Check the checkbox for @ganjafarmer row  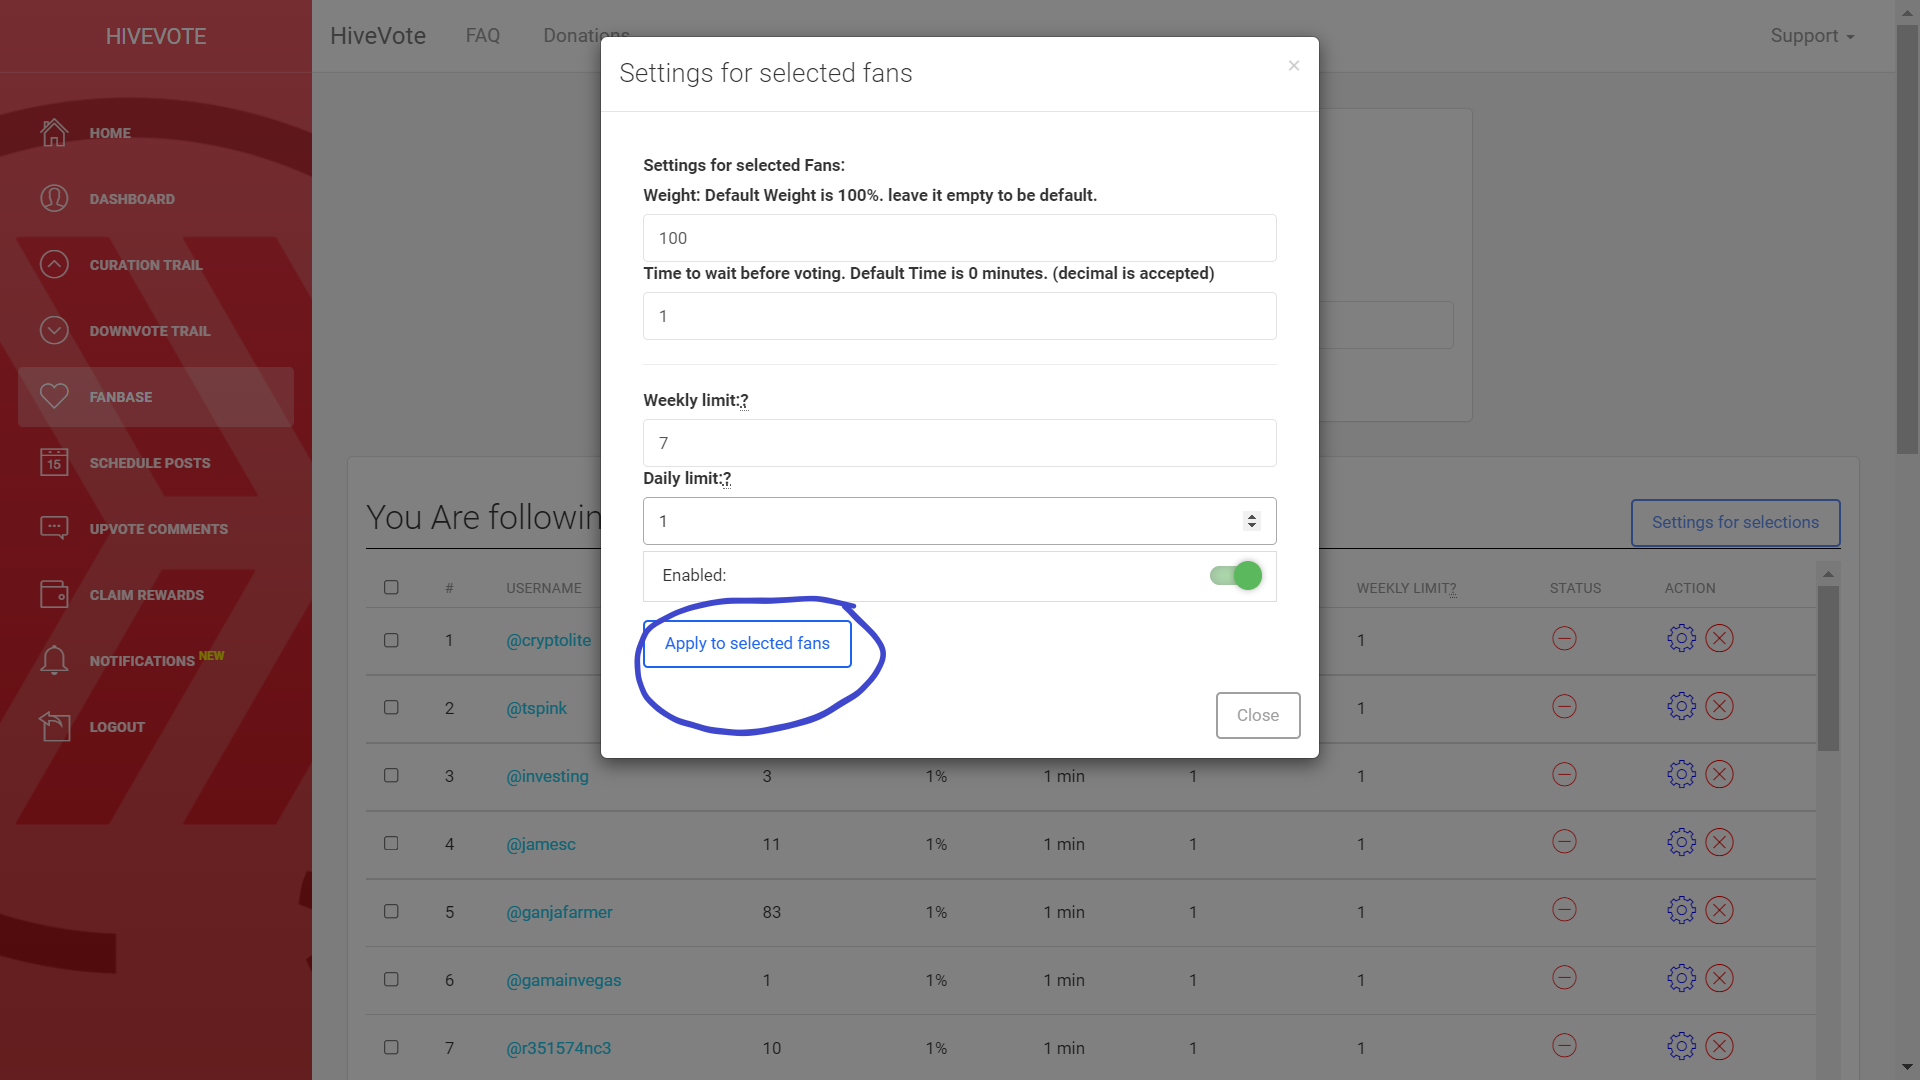pos(391,911)
